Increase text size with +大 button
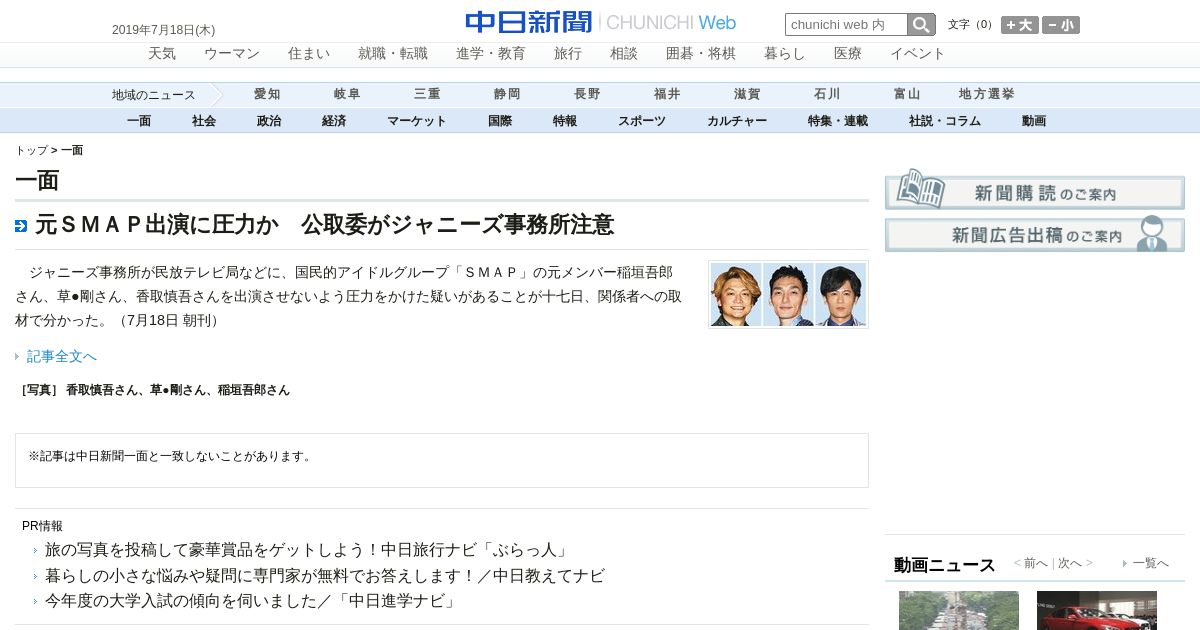The height and width of the screenshot is (630, 1200). click(x=1020, y=25)
